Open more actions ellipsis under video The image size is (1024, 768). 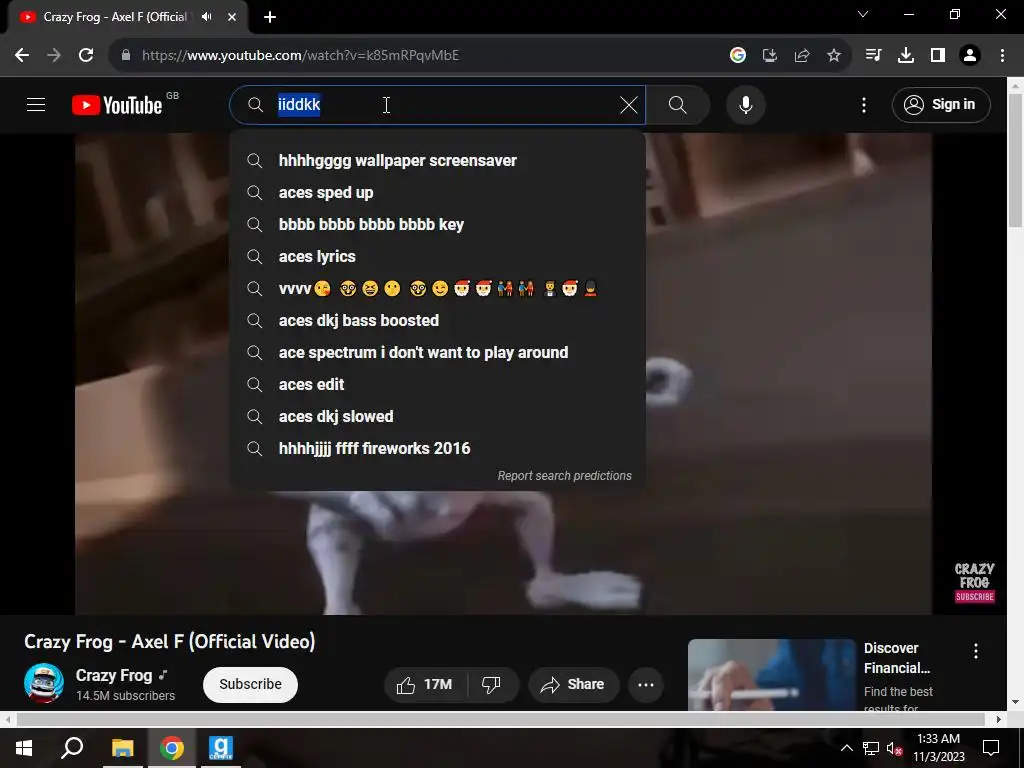click(x=646, y=684)
